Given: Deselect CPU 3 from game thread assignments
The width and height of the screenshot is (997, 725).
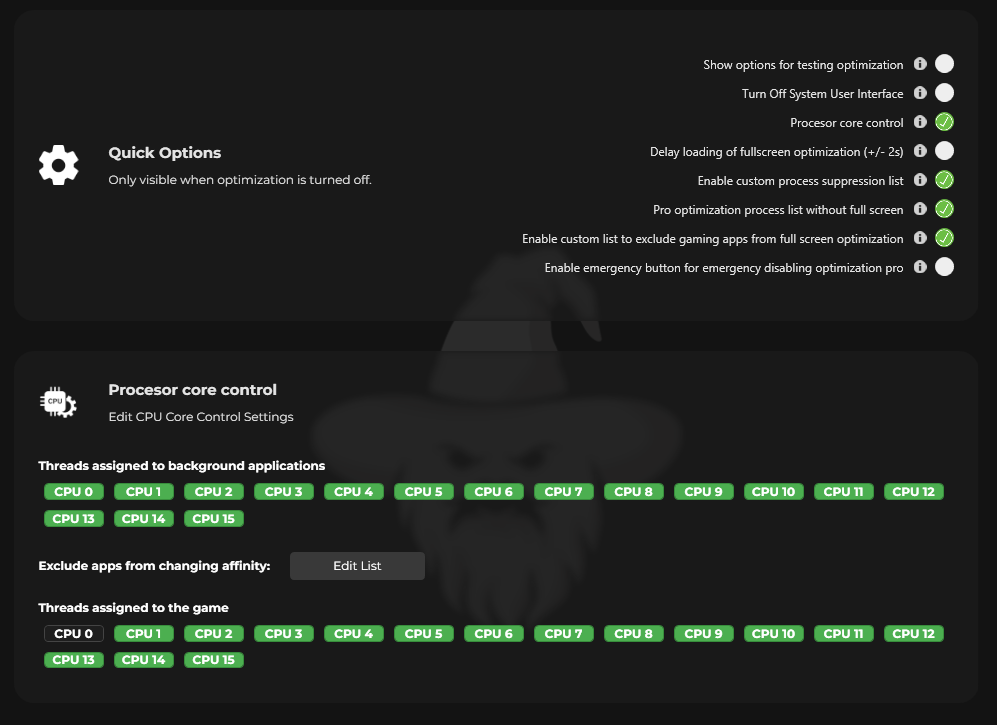Looking at the screenshot, I should click(x=283, y=633).
